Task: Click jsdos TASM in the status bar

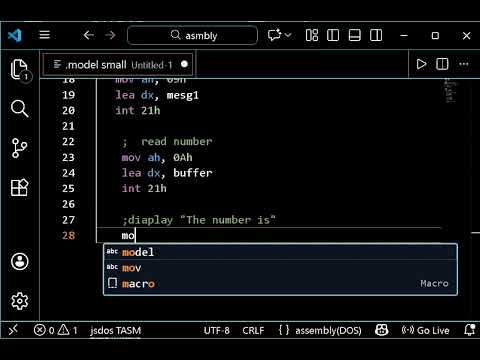Action: point(115,330)
